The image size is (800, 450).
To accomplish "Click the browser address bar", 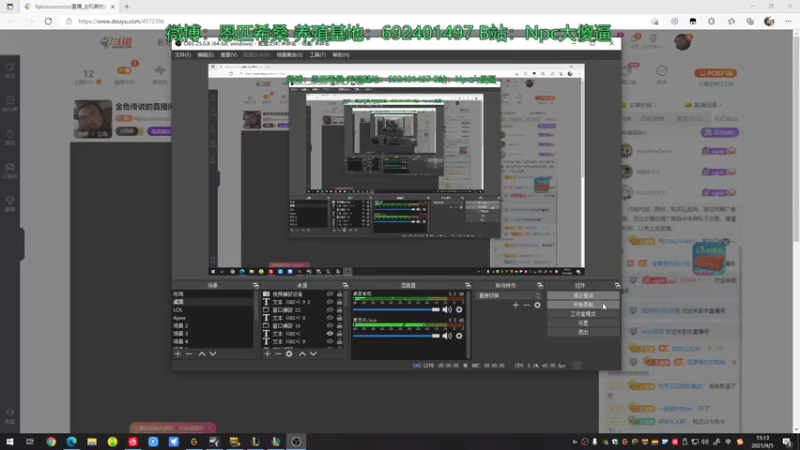I will click(357, 21).
